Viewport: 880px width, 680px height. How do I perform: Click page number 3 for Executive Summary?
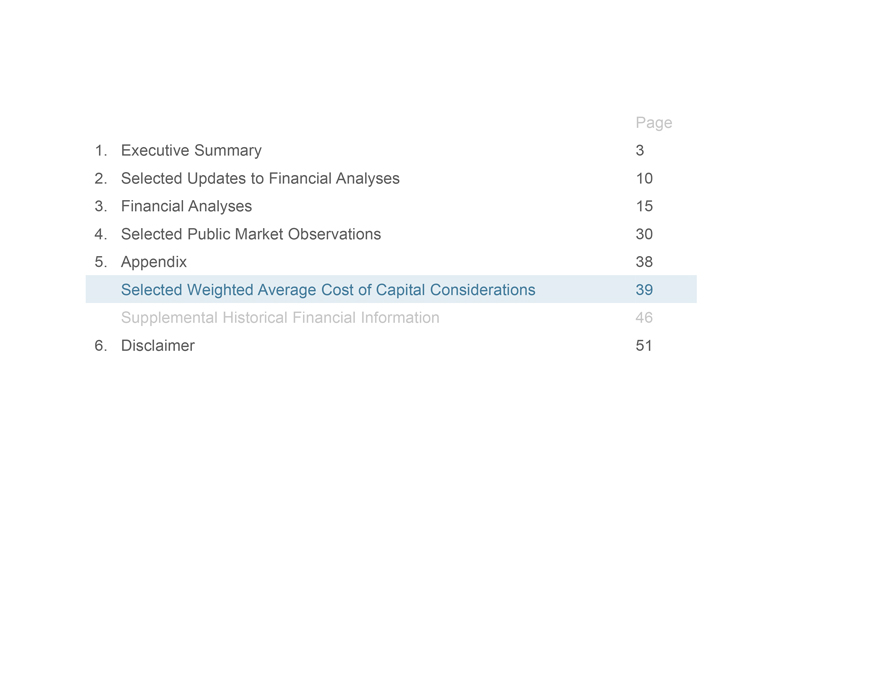click(x=640, y=151)
